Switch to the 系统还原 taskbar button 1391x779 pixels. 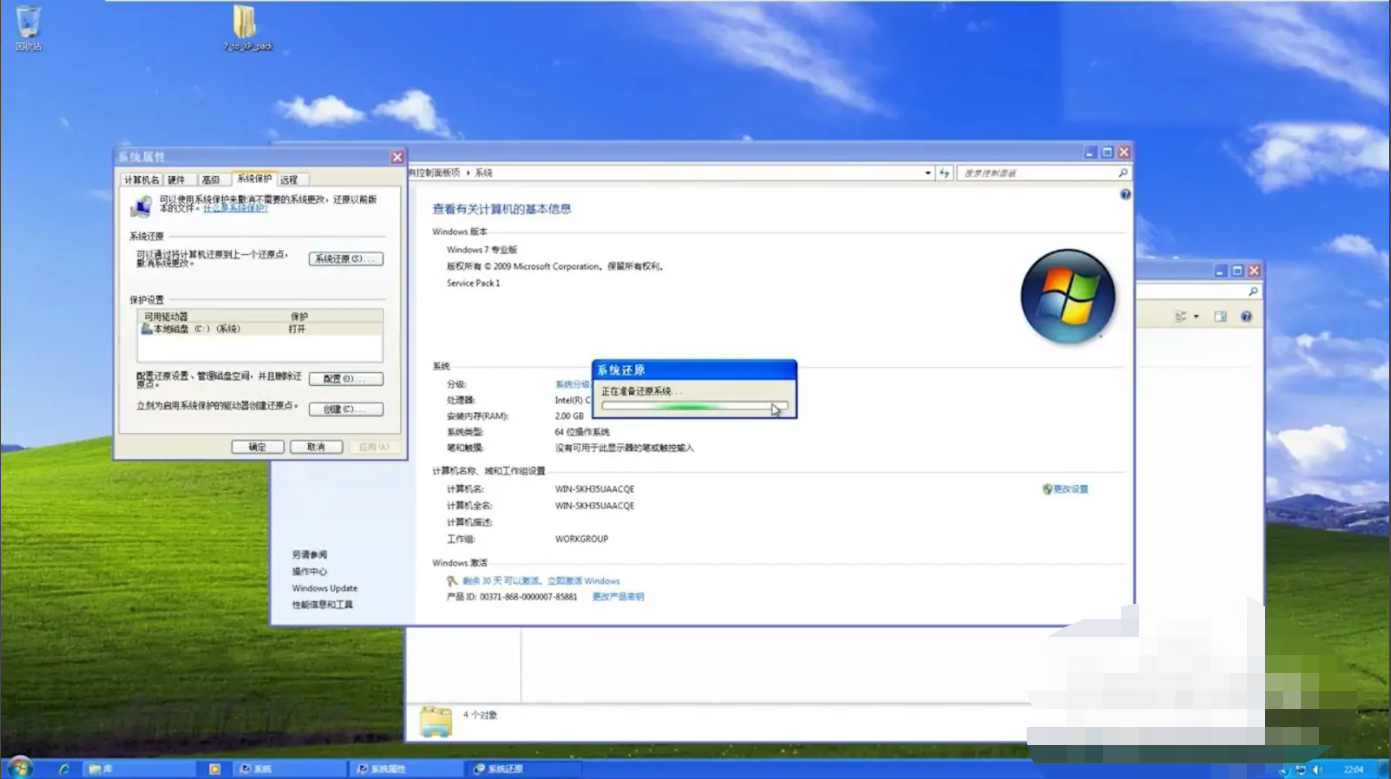tap(524, 769)
